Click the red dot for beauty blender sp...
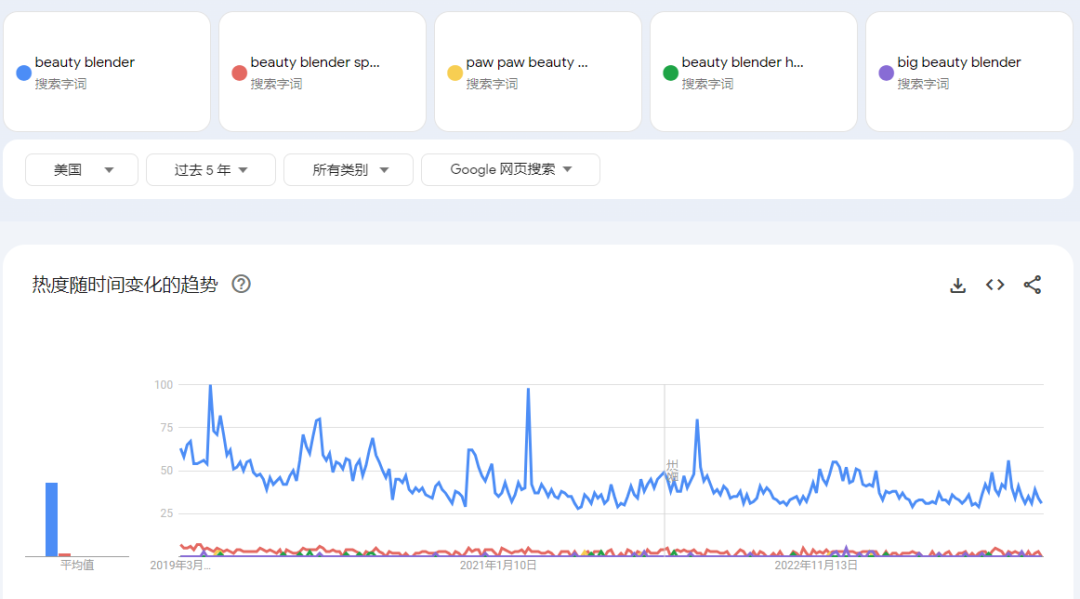This screenshot has width=1080, height=599. [x=239, y=73]
